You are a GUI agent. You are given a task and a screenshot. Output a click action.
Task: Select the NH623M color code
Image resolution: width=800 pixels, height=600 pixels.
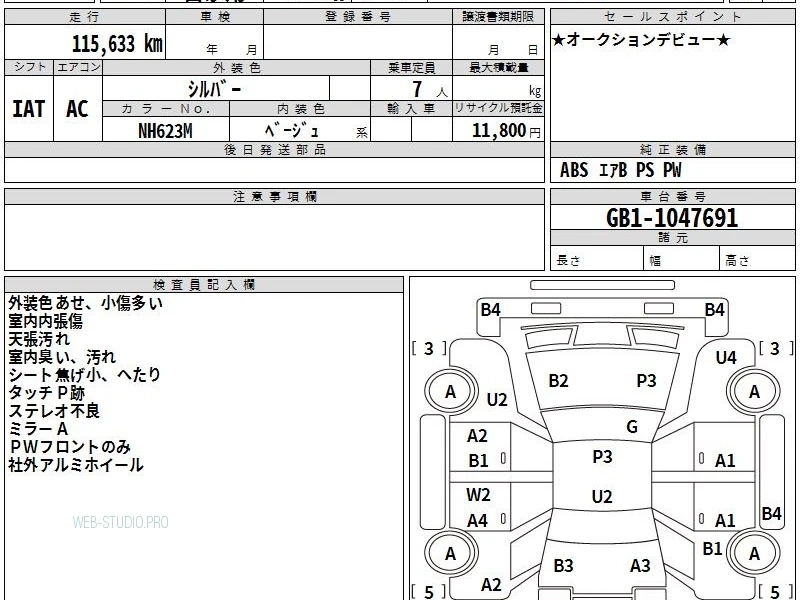pyautogui.click(x=165, y=131)
